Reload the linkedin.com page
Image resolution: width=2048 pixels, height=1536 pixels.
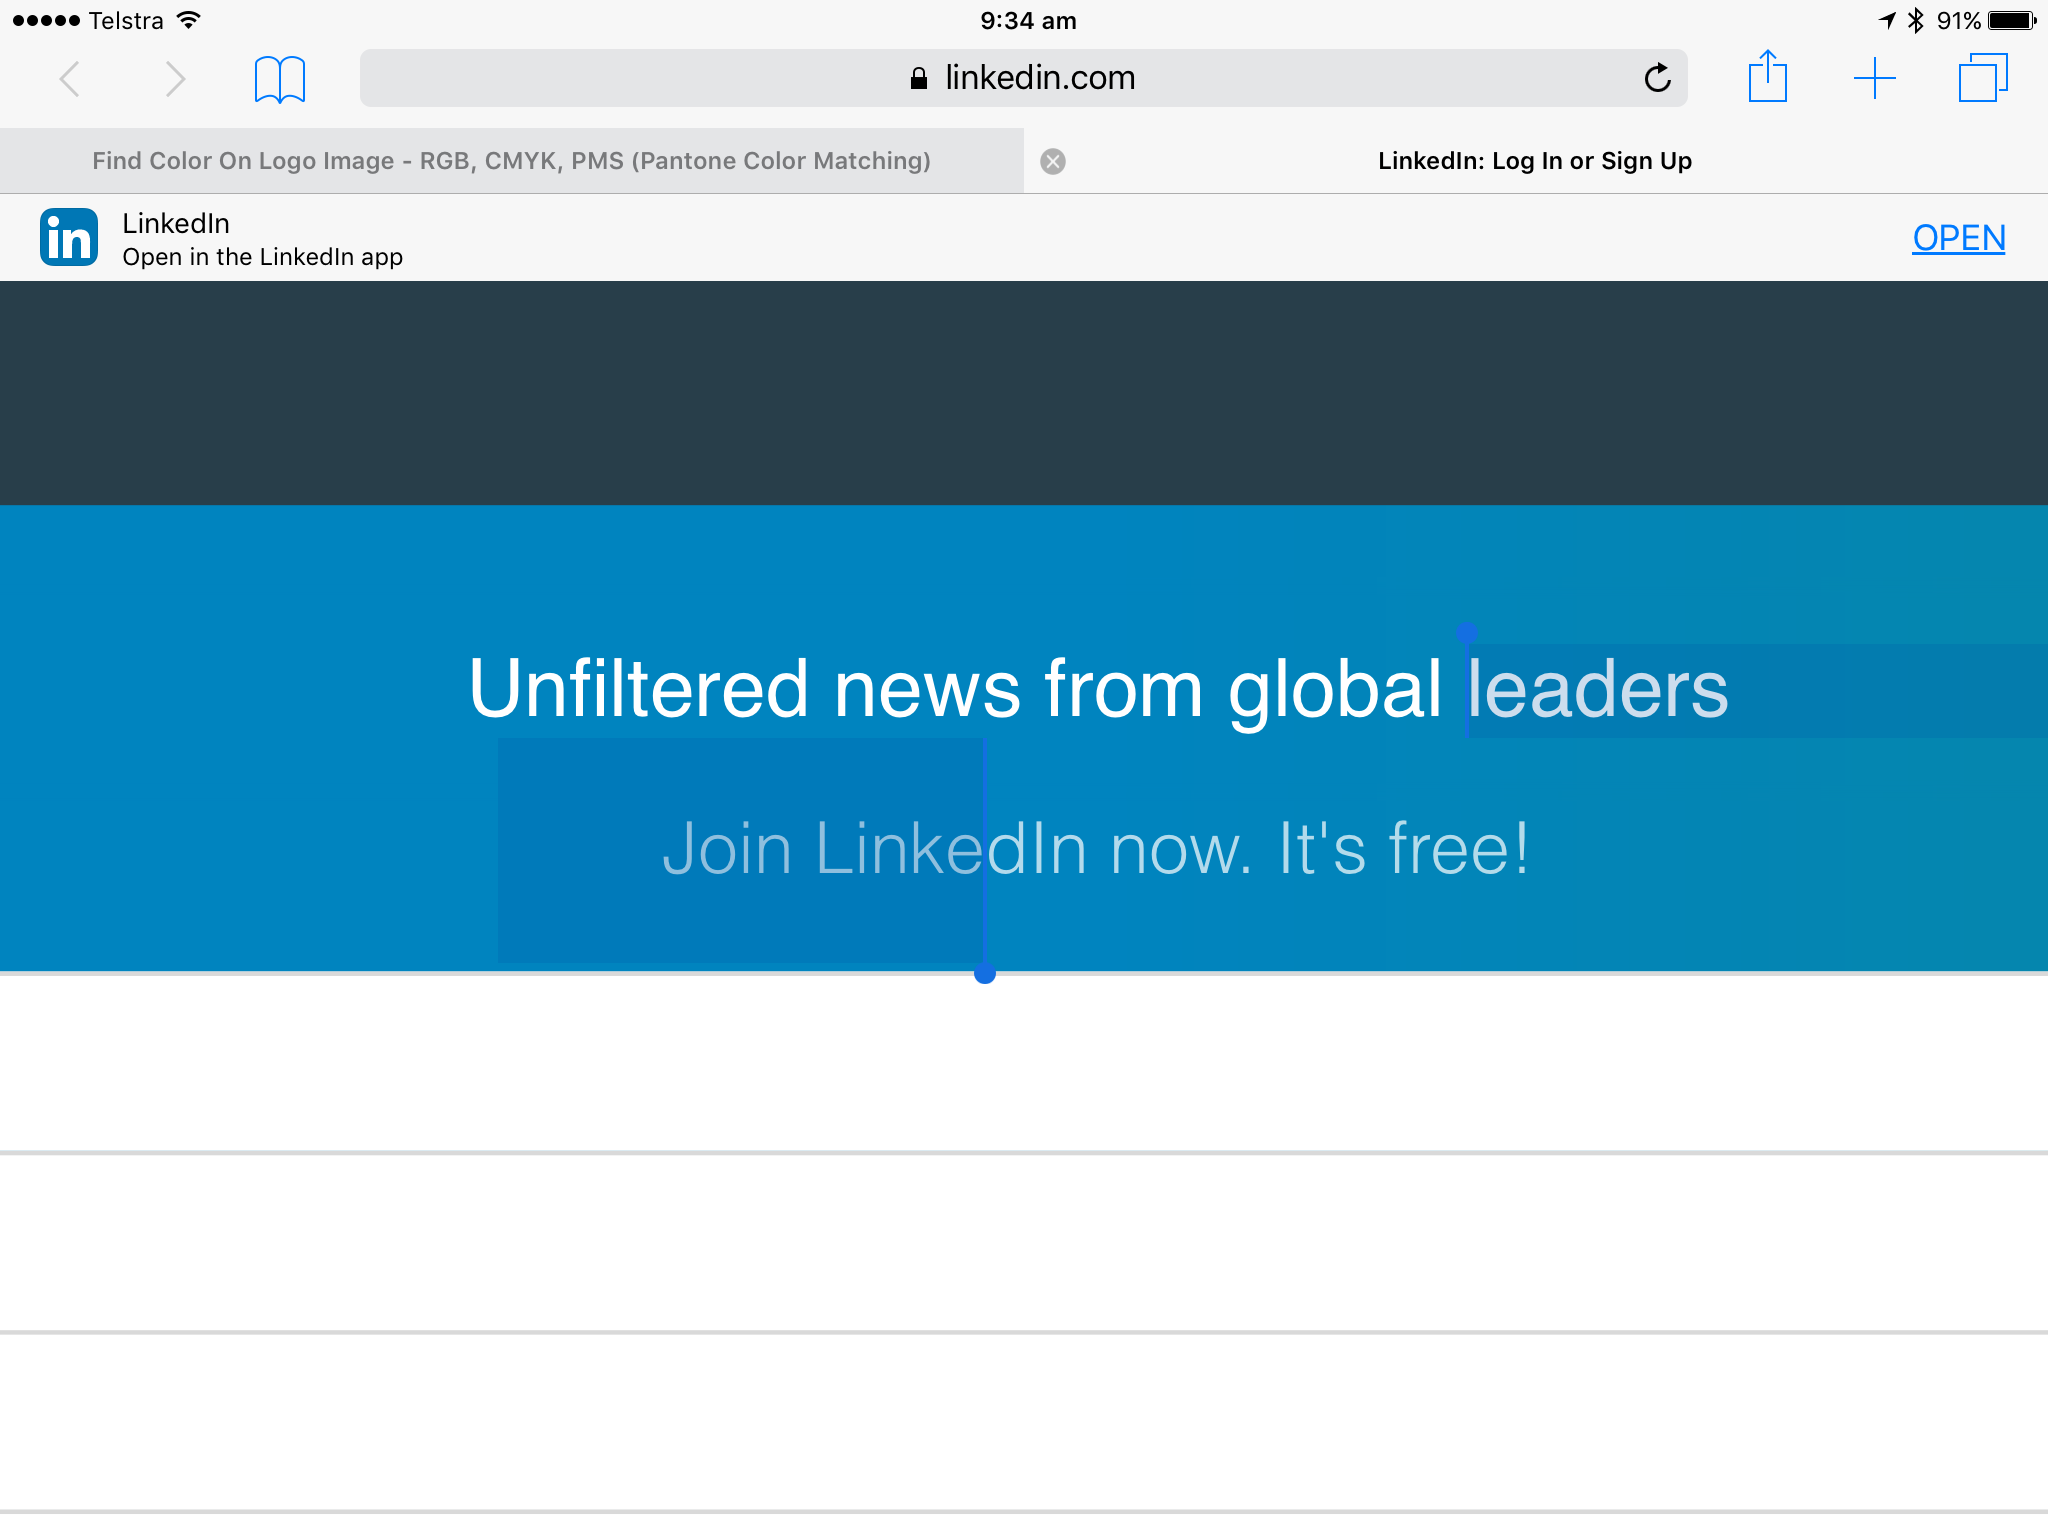(1657, 78)
